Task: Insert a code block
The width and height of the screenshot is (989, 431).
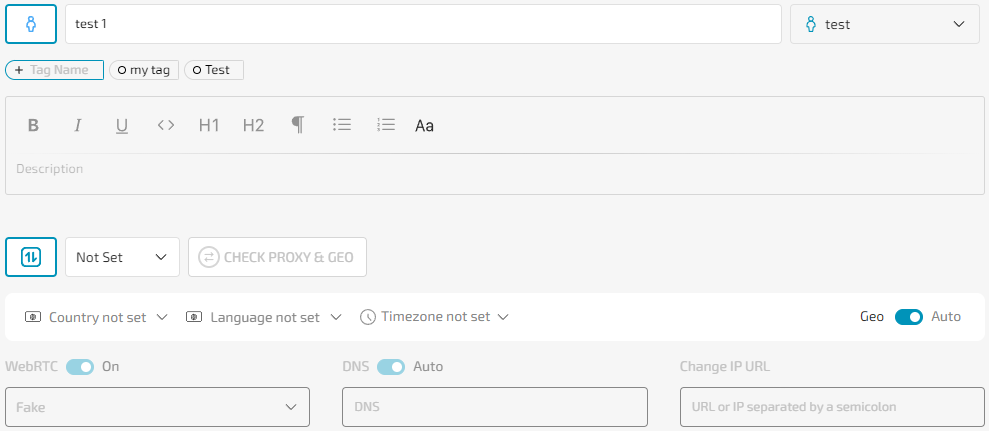Action: (x=166, y=126)
